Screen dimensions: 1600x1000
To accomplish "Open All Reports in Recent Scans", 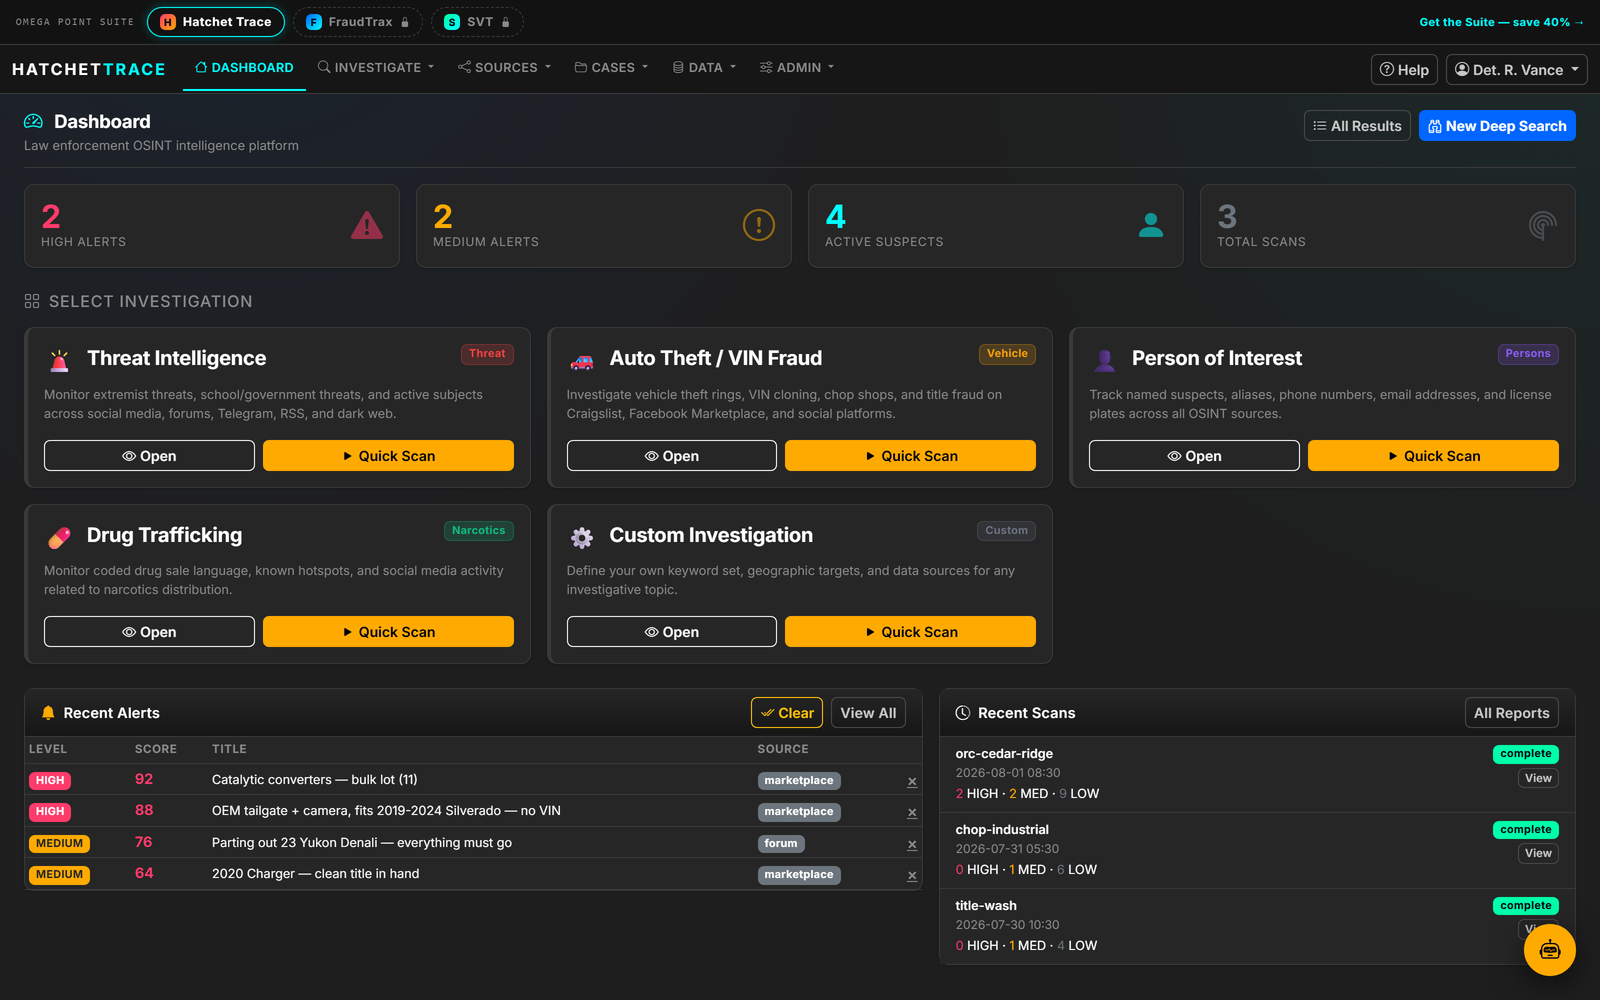I will [x=1511, y=713].
